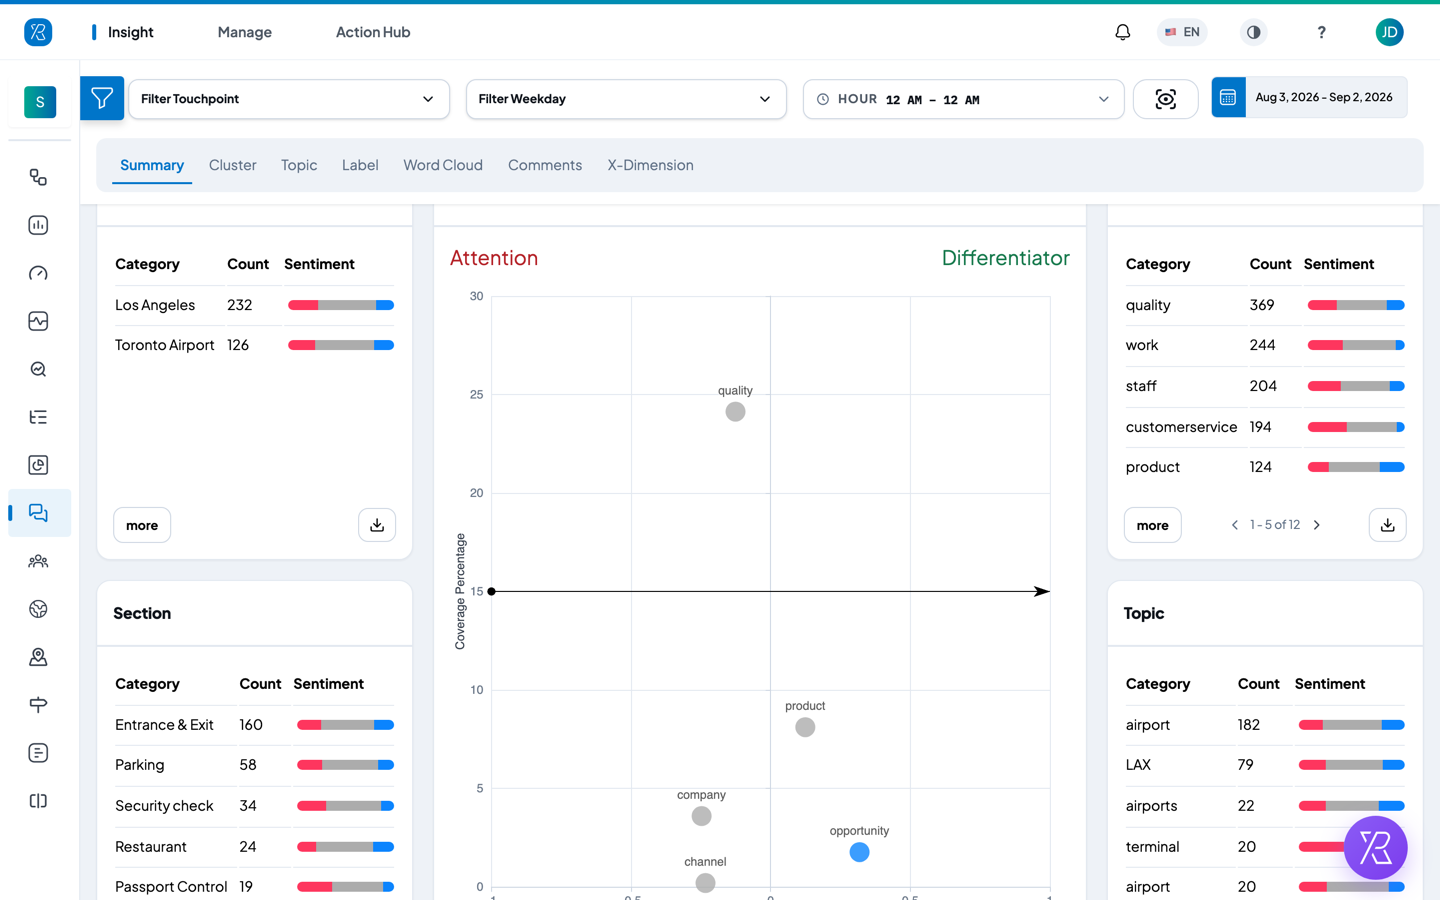
Task: Select the S workspace tile in sidebar
Action: click(x=40, y=102)
